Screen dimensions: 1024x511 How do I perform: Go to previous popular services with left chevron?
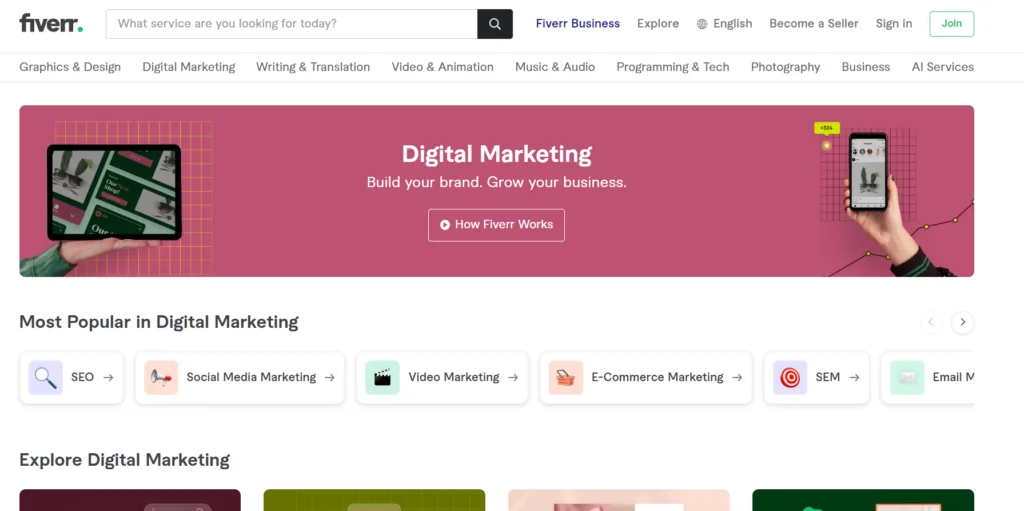coord(931,322)
